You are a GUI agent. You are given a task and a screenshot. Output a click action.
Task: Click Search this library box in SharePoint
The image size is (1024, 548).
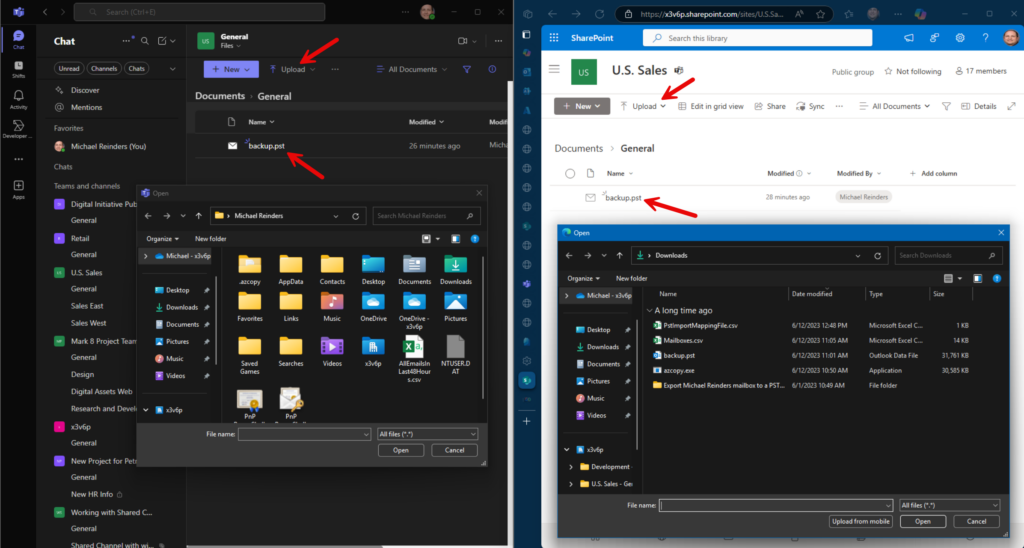coord(758,38)
